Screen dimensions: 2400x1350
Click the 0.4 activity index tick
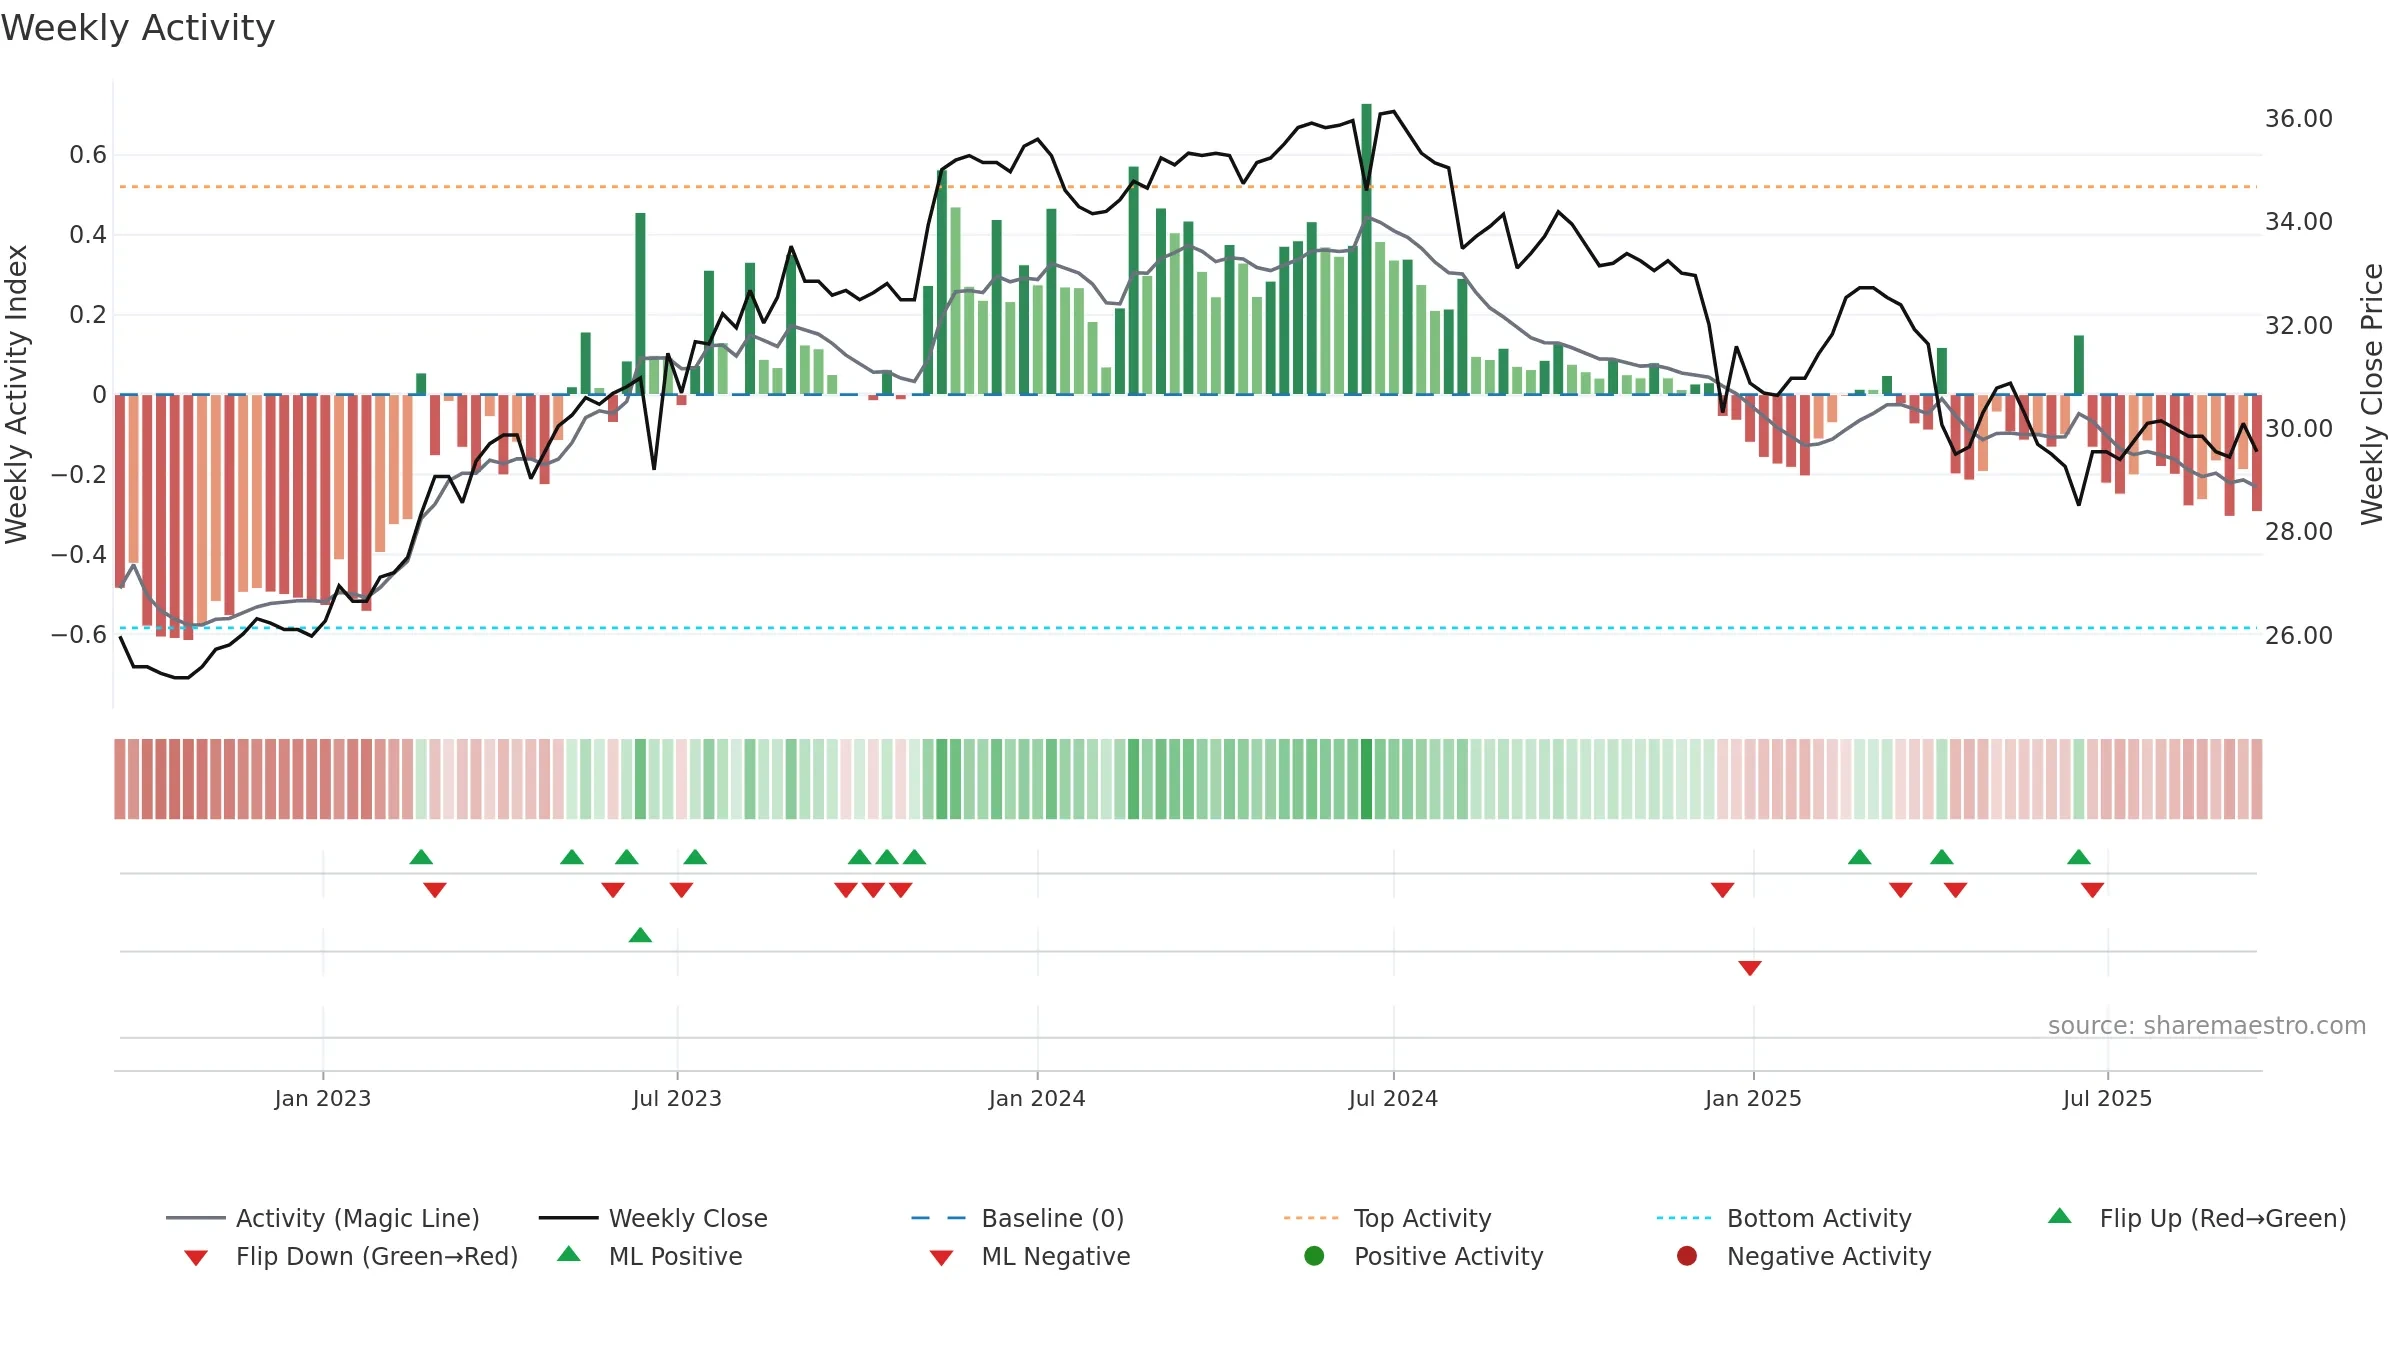coord(88,234)
